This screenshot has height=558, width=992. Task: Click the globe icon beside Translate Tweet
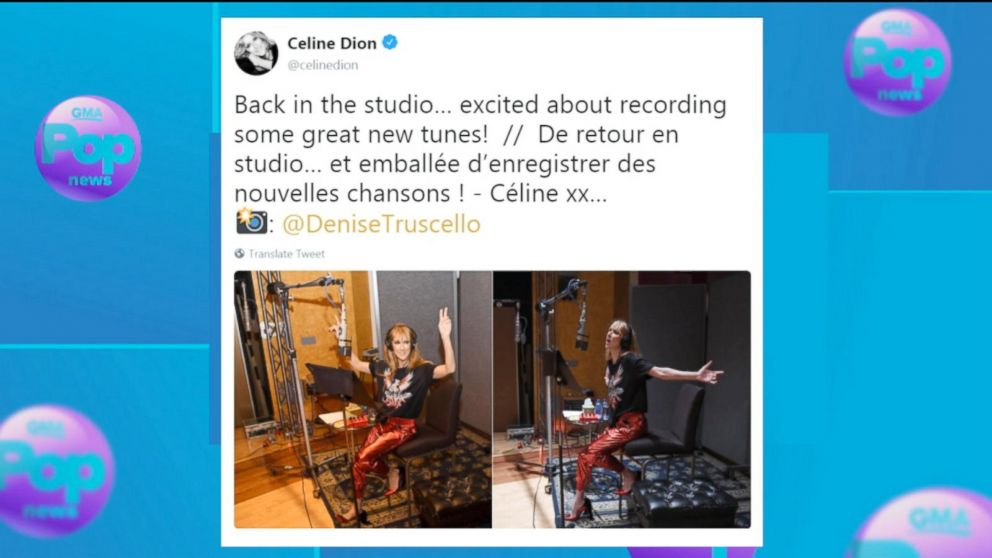(x=239, y=254)
